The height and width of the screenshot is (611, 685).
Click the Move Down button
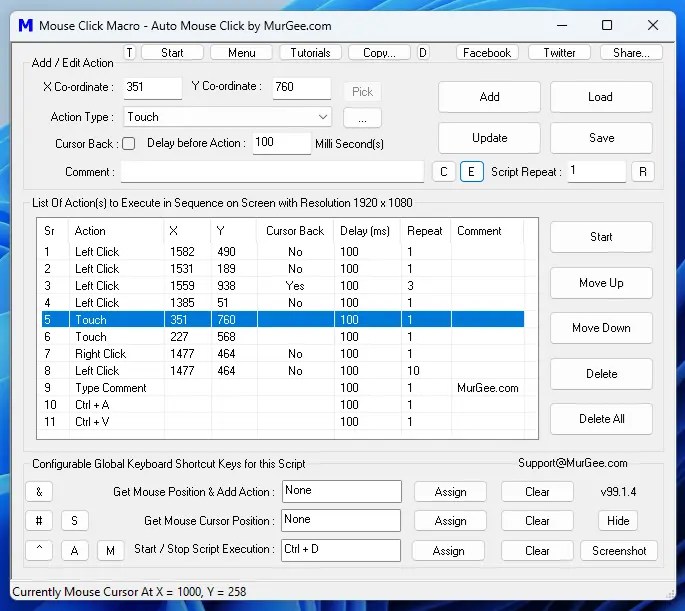coord(601,328)
